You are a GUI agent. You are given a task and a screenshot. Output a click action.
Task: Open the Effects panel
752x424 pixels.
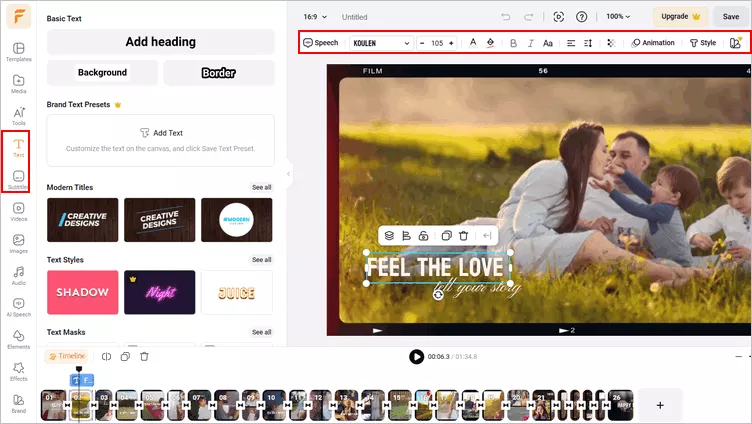pyautogui.click(x=19, y=372)
